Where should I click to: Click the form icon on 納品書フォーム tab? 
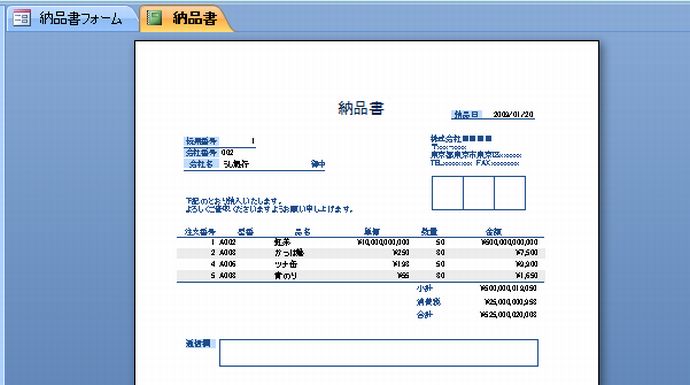[x=22, y=18]
